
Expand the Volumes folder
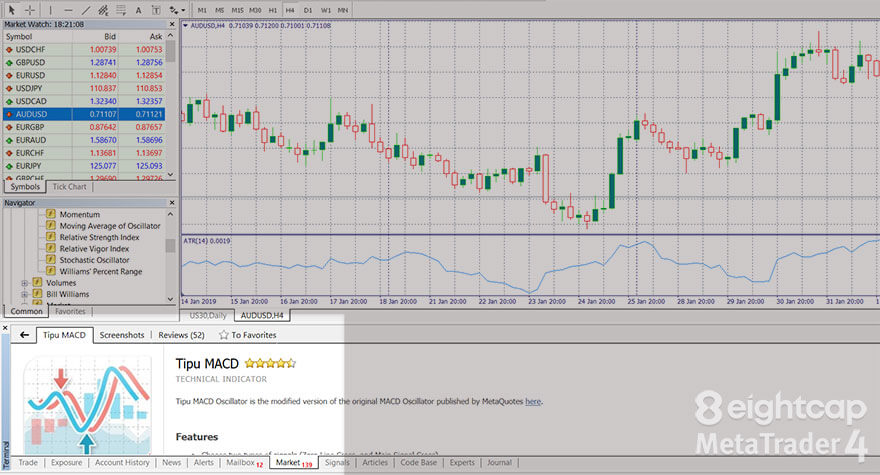[24, 283]
